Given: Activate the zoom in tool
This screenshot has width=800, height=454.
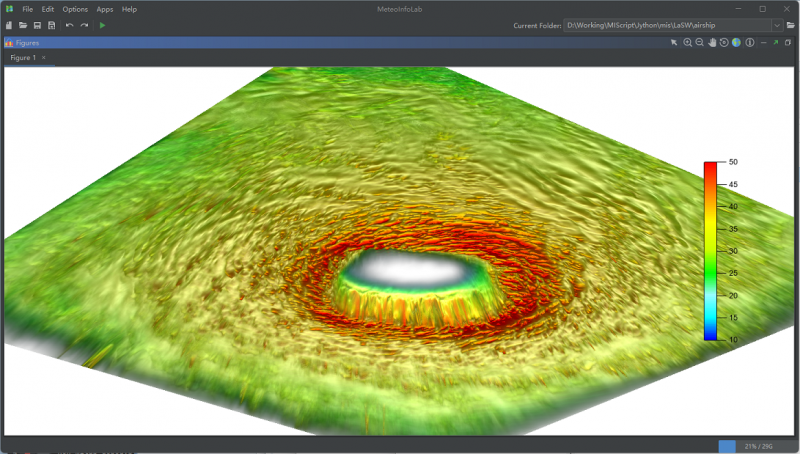Looking at the screenshot, I should pos(687,43).
